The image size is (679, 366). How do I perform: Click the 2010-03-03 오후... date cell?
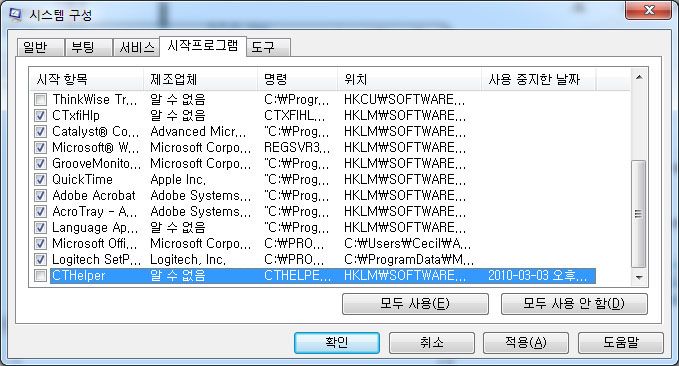pos(538,276)
